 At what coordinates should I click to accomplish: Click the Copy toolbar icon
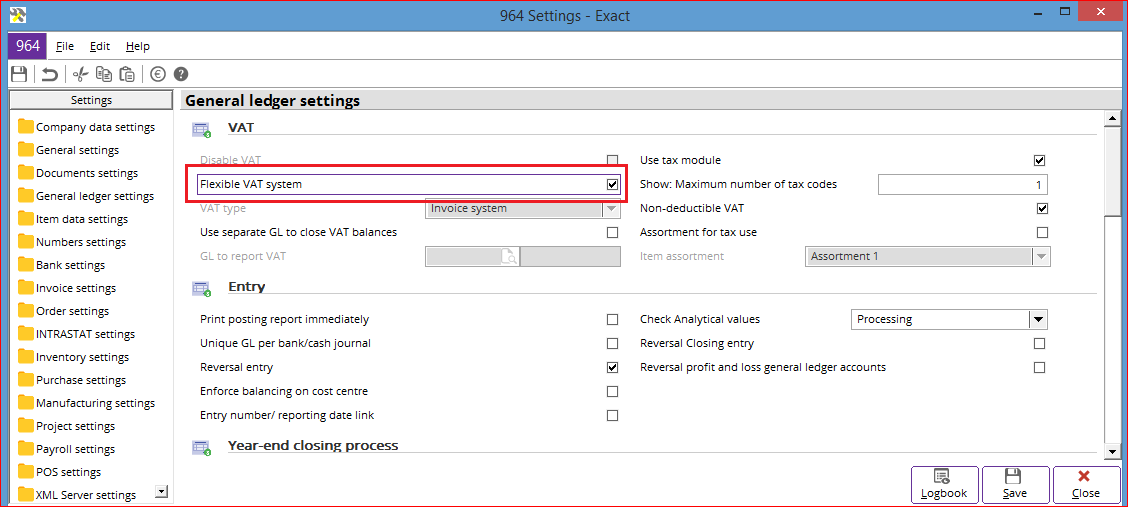[x=104, y=74]
